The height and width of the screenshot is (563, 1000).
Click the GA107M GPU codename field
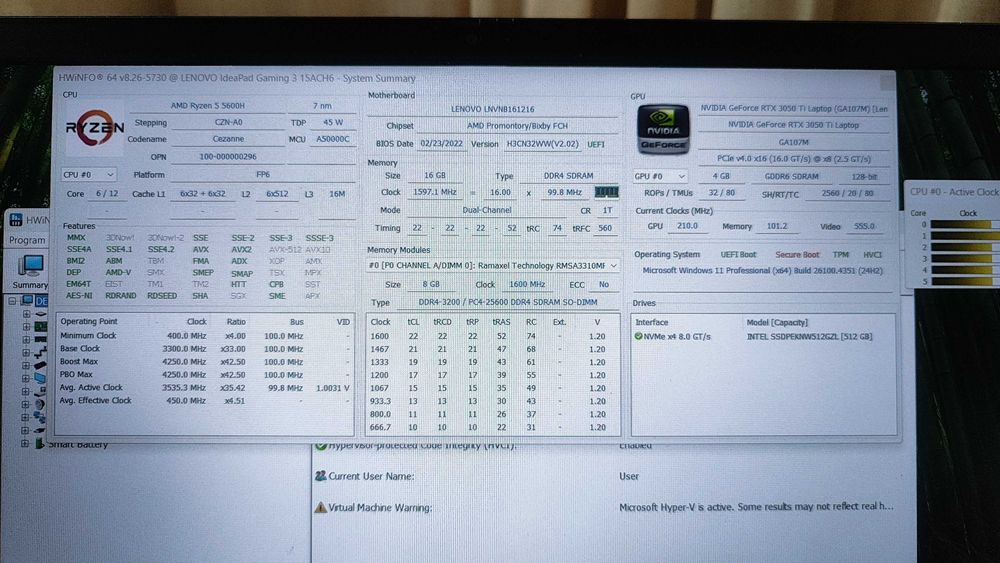coord(793,142)
